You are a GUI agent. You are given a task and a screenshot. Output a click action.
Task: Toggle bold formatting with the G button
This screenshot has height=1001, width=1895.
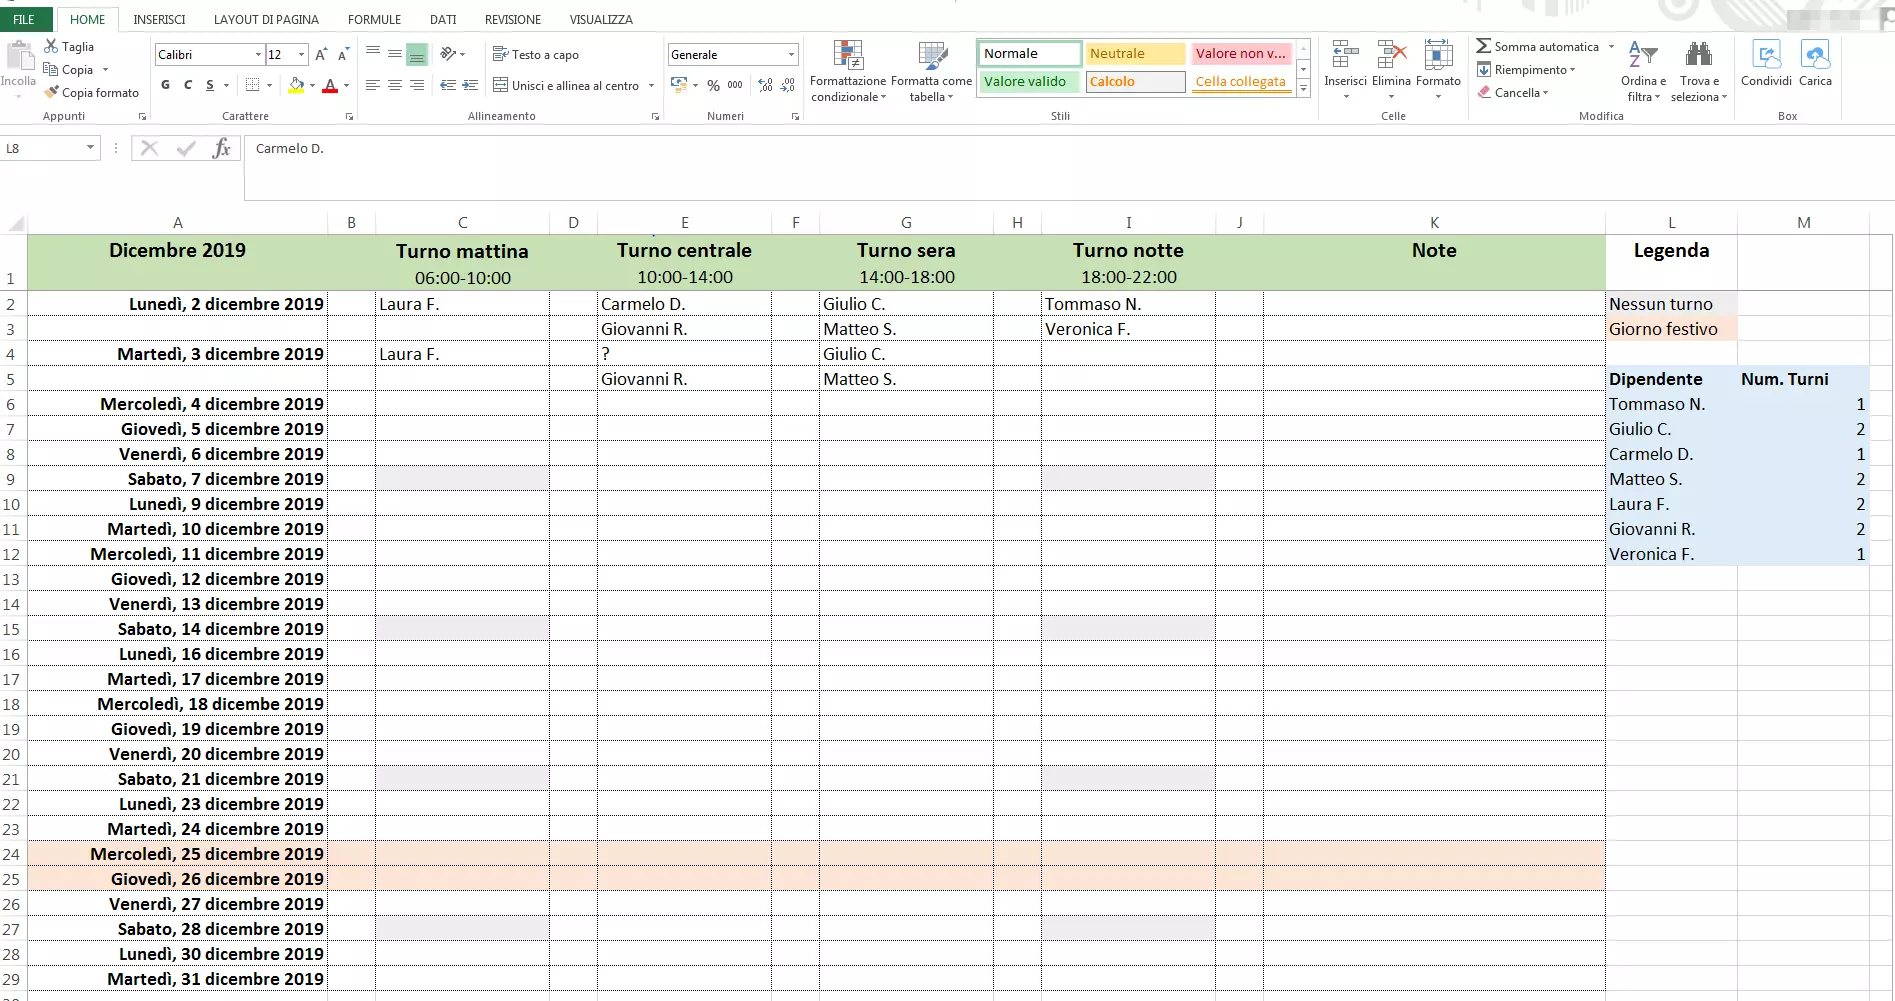(x=165, y=85)
